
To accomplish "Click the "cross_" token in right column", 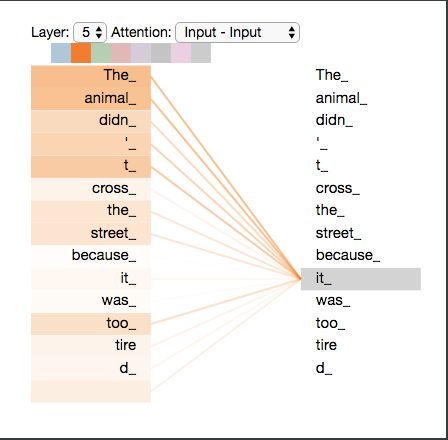I will click(x=337, y=188).
